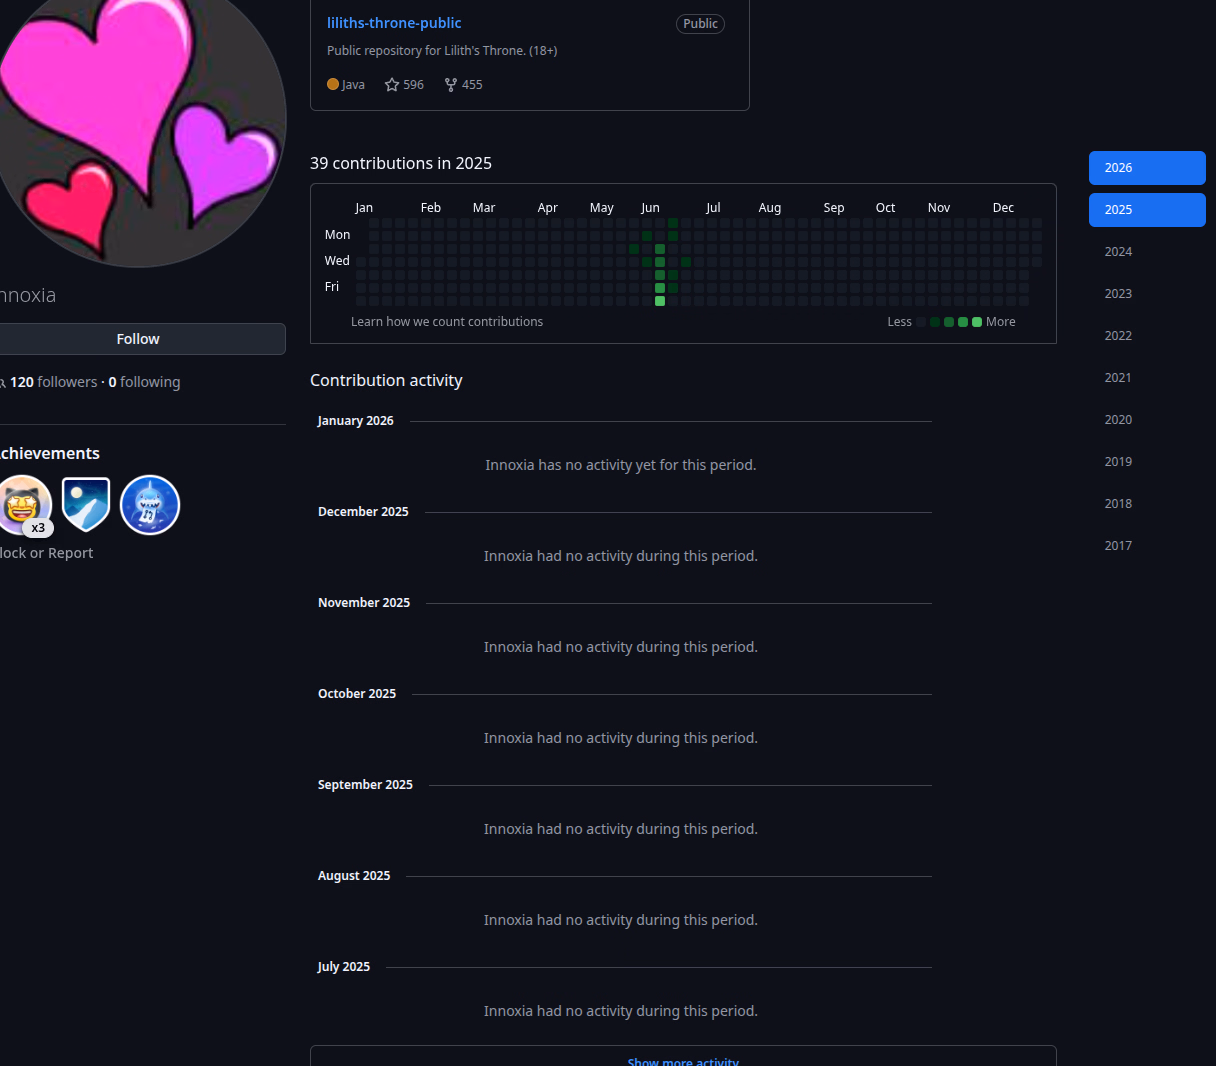The height and width of the screenshot is (1066, 1216).
Task: Click Learn how we count contributions
Action: click(x=447, y=322)
